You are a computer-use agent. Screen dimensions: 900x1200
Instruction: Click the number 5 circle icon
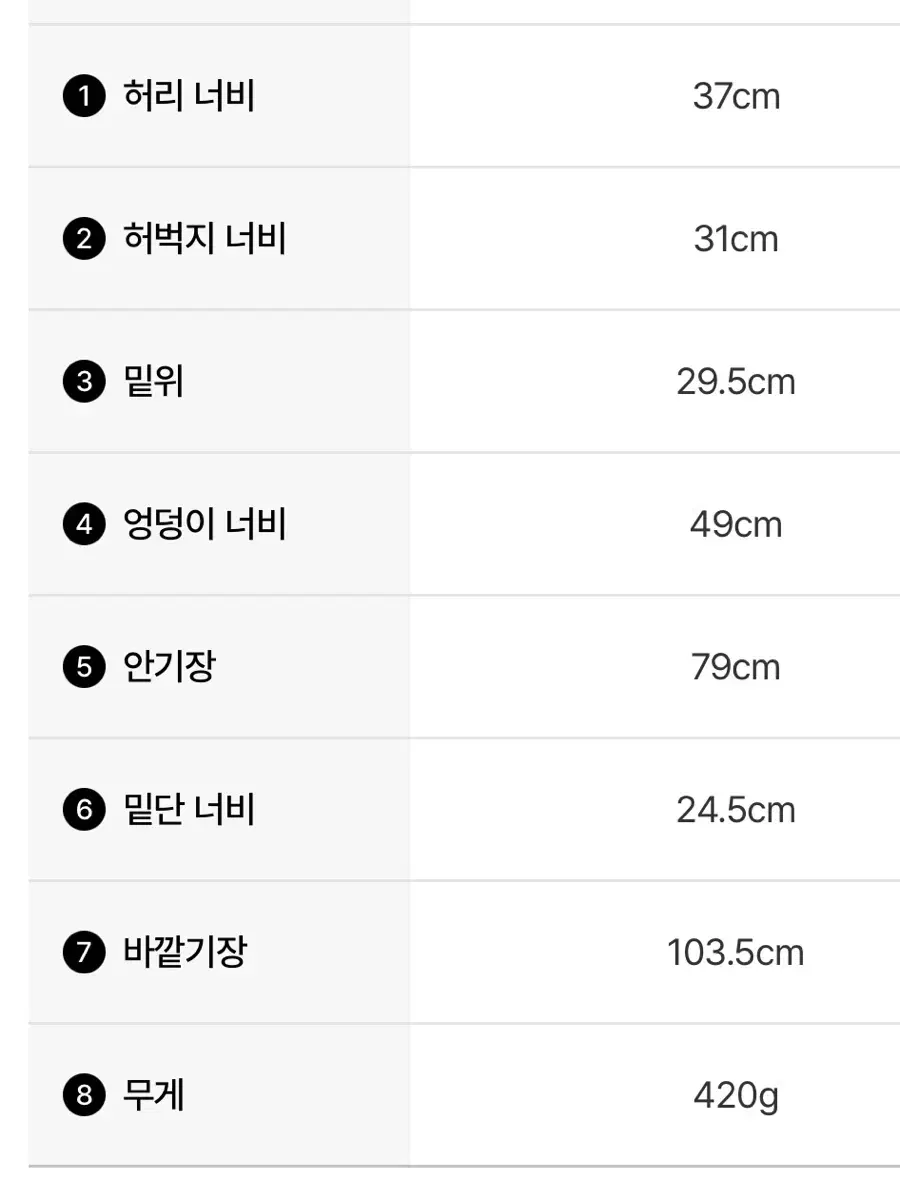tap(84, 668)
